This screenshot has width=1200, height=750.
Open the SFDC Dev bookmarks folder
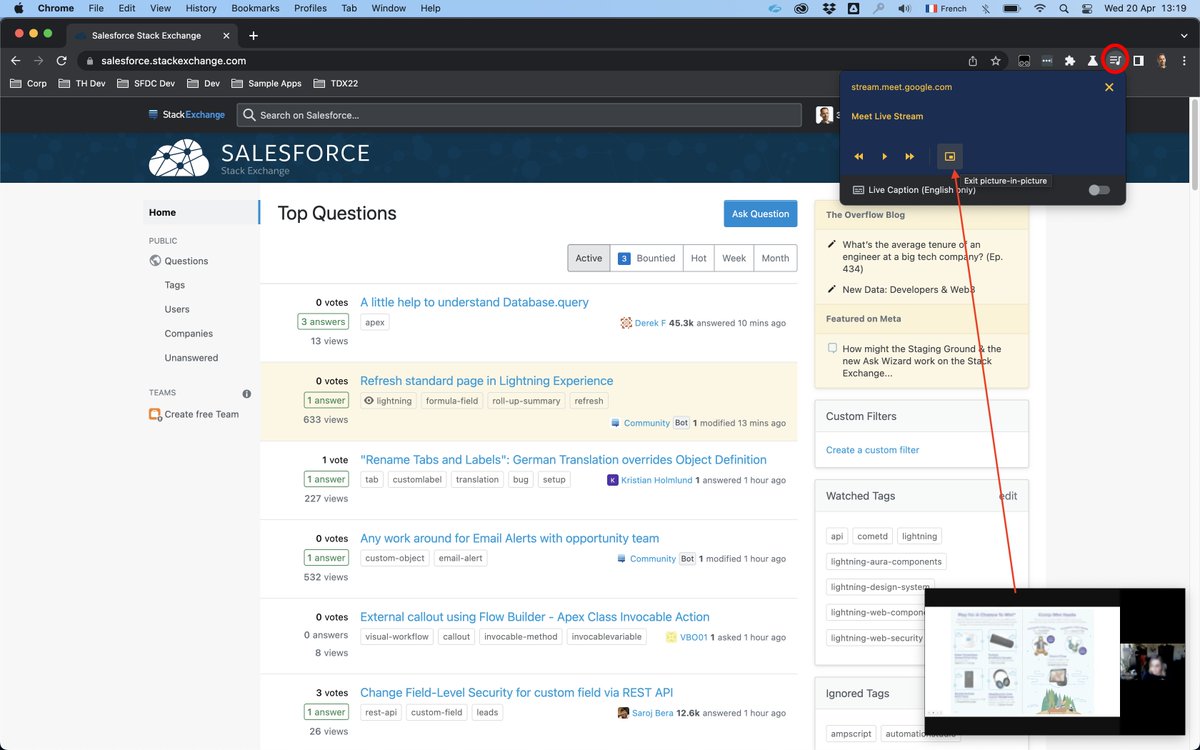(145, 83)
